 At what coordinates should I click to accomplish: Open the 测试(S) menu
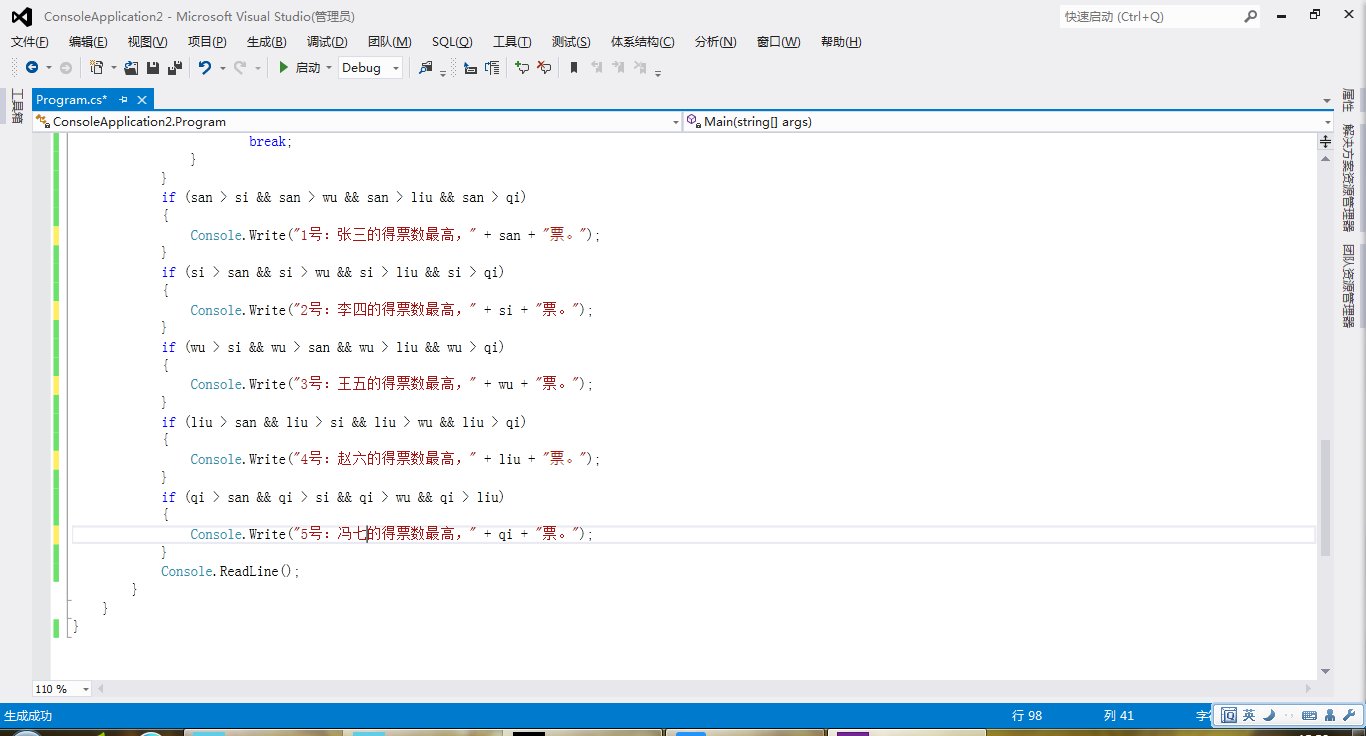(571, 41)
